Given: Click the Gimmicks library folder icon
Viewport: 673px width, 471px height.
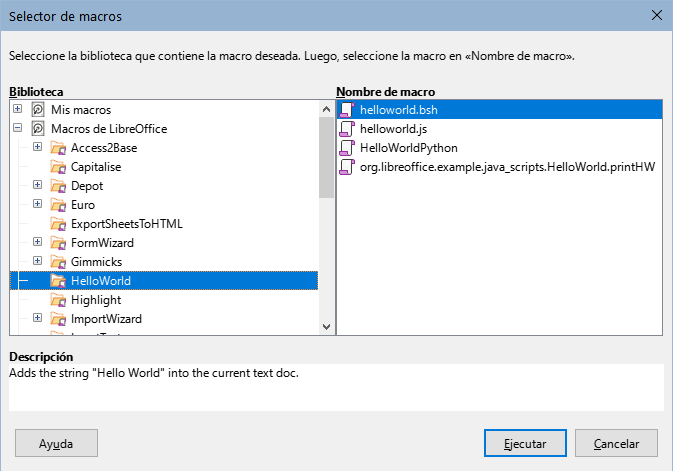Looking at the screenshot, I should coord(58,261).
